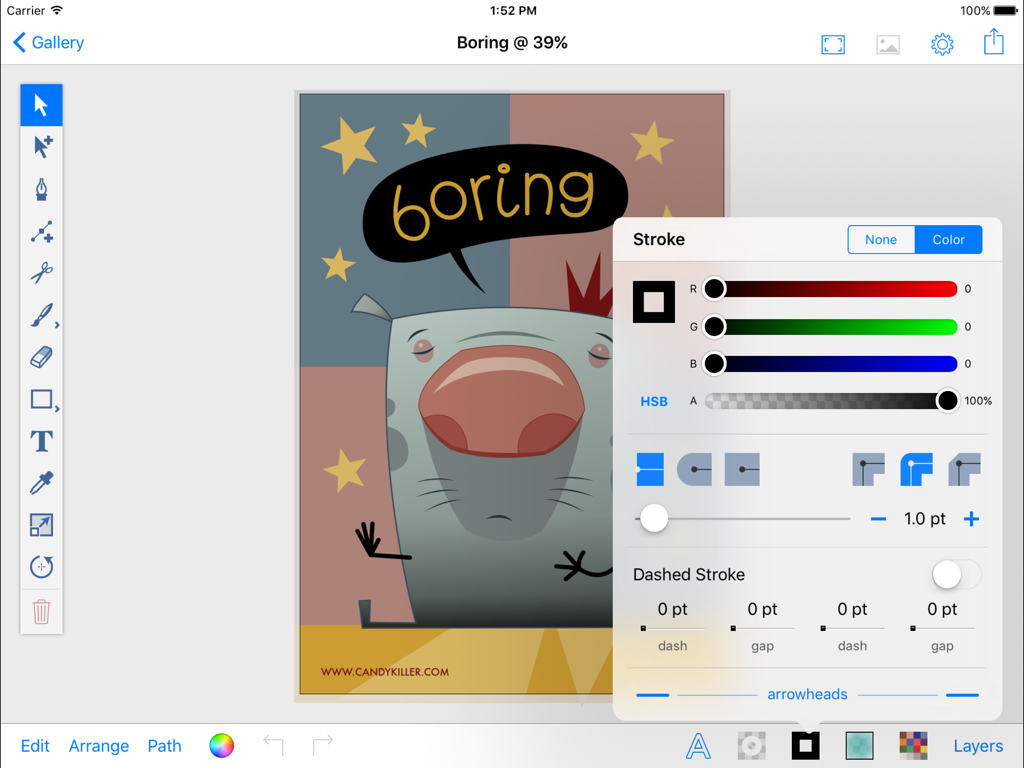Switch color sliders to HSB mode
This screenshot has height=768, width=1024.
click(x=654, y=401)
